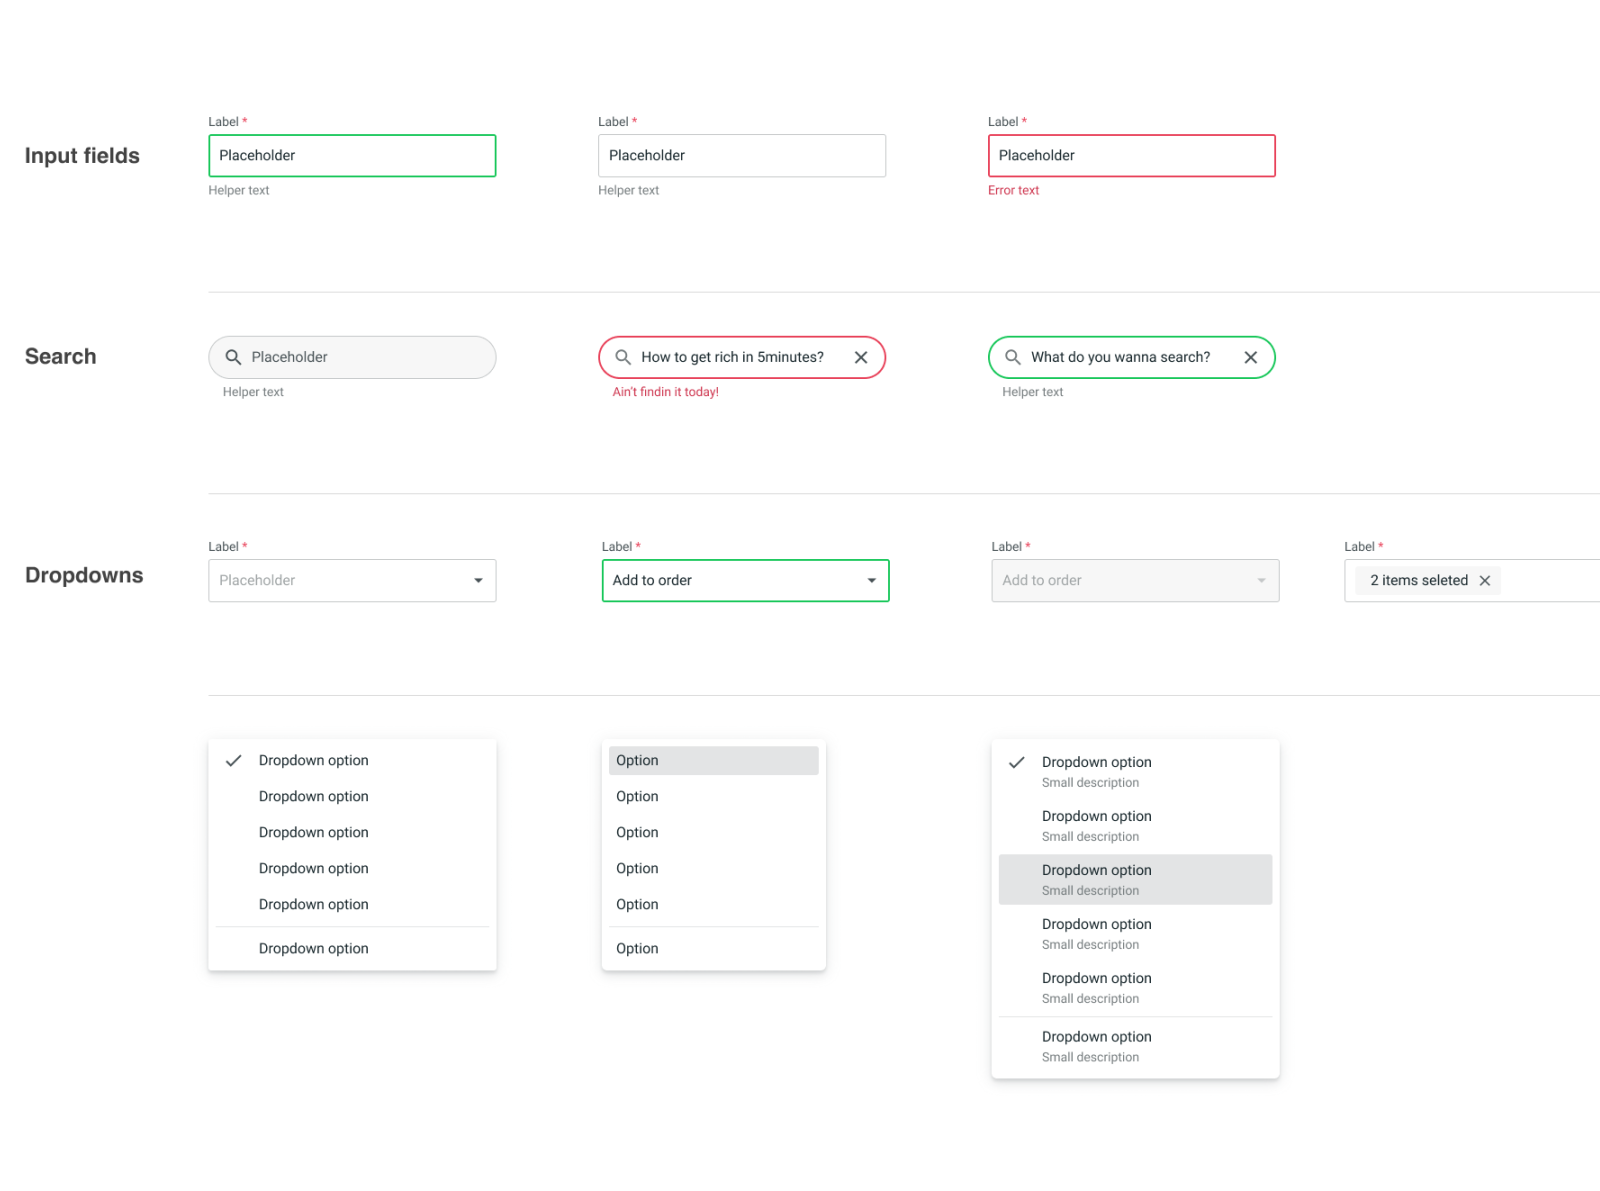Click the checkmark beside the first Dropdown option
The width and height of the screenshot is (1600, 1191).
[233, 760]
